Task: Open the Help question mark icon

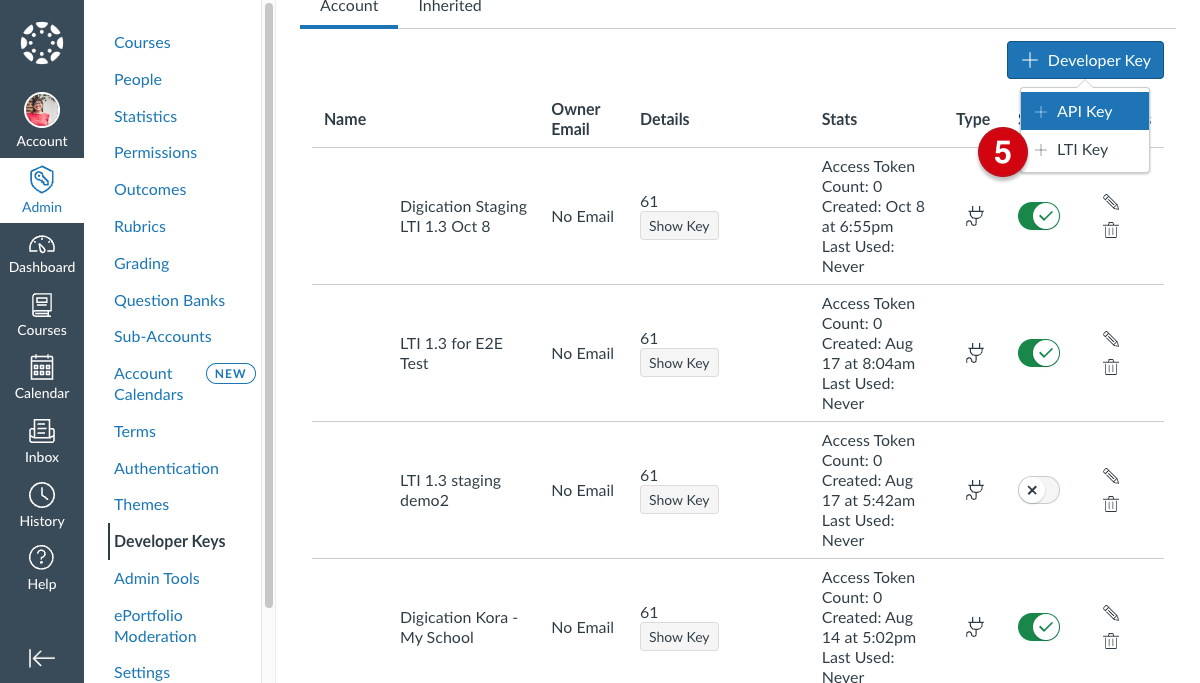Action: 42,558
